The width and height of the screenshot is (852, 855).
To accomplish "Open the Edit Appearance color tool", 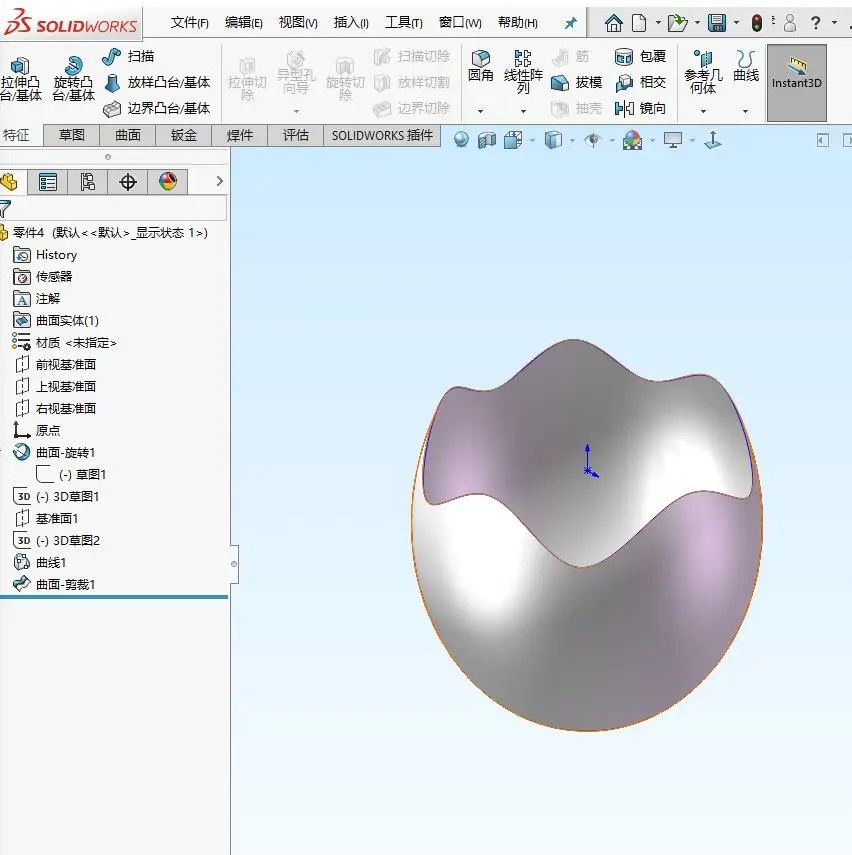I will (x=632, y=141).
